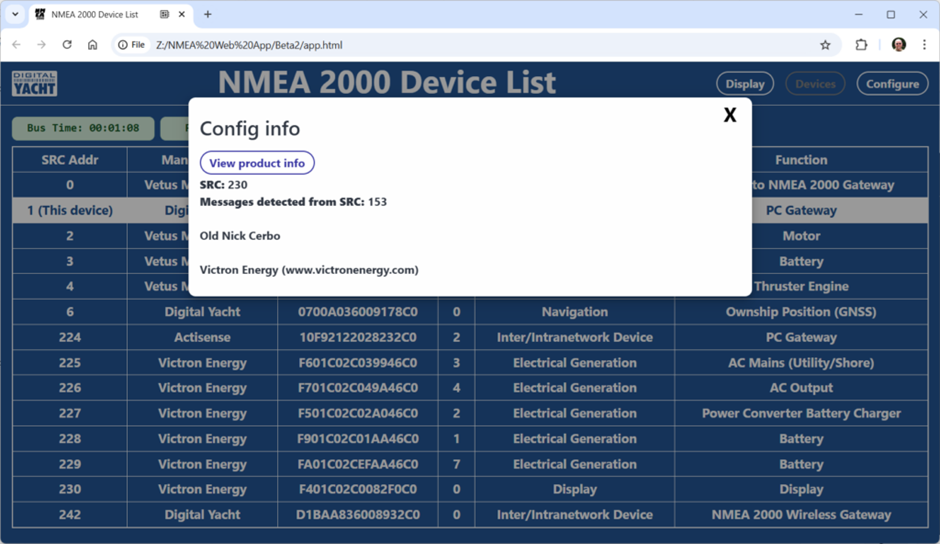Reload the page with the refresh icon
Screen dimensions: 940x544
tap(67, 45)
